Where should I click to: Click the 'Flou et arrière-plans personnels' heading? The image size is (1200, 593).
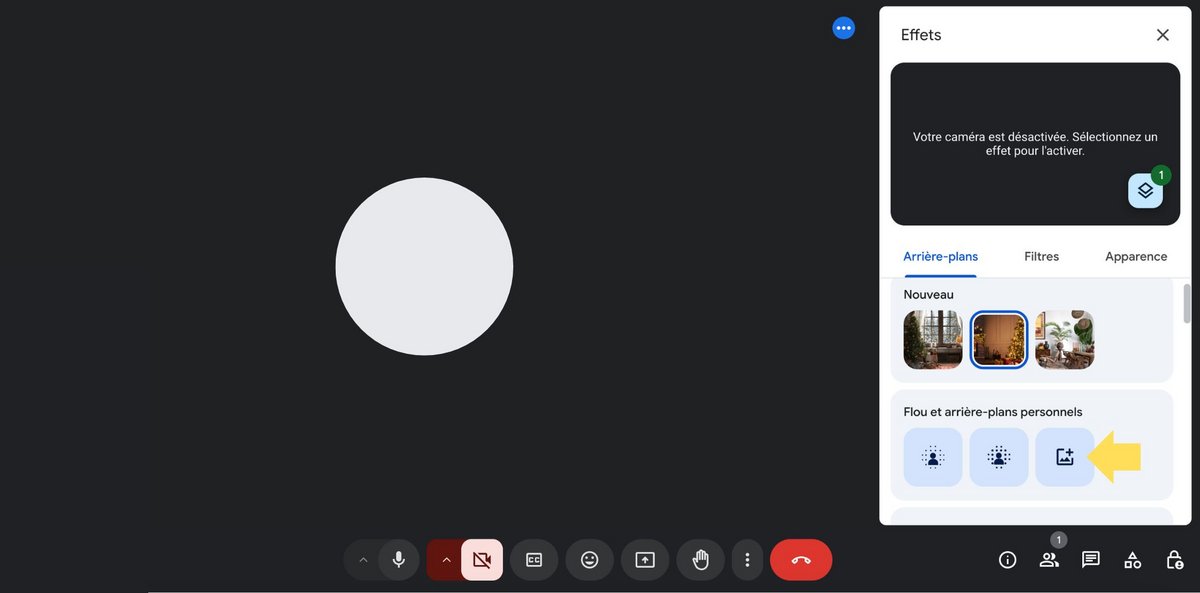point(993,412)
